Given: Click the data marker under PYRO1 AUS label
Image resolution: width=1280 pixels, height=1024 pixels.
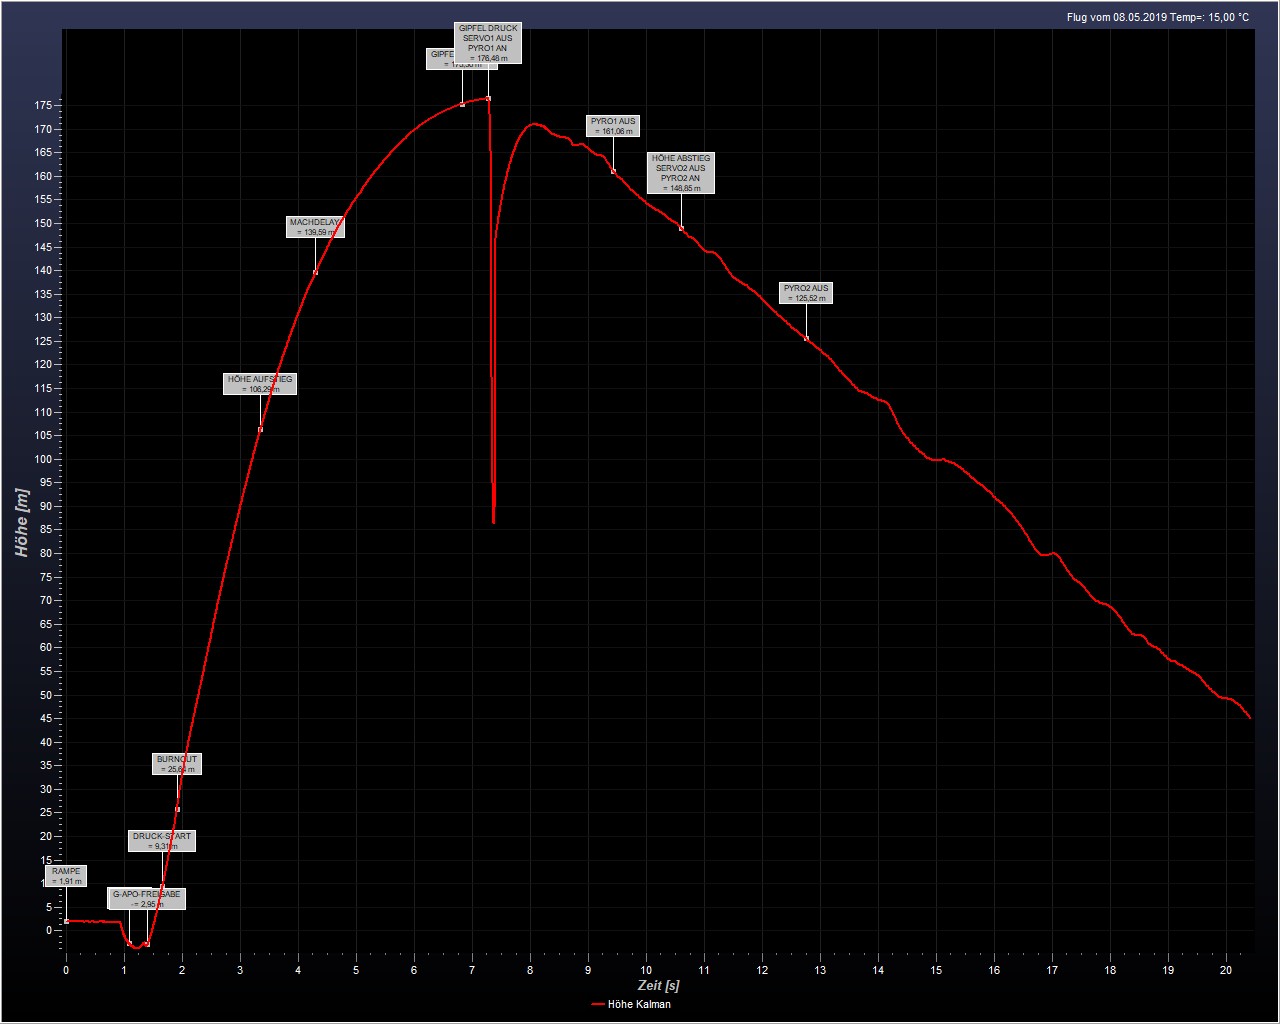Looking at the screenshot, I should [x=613, y=172].
